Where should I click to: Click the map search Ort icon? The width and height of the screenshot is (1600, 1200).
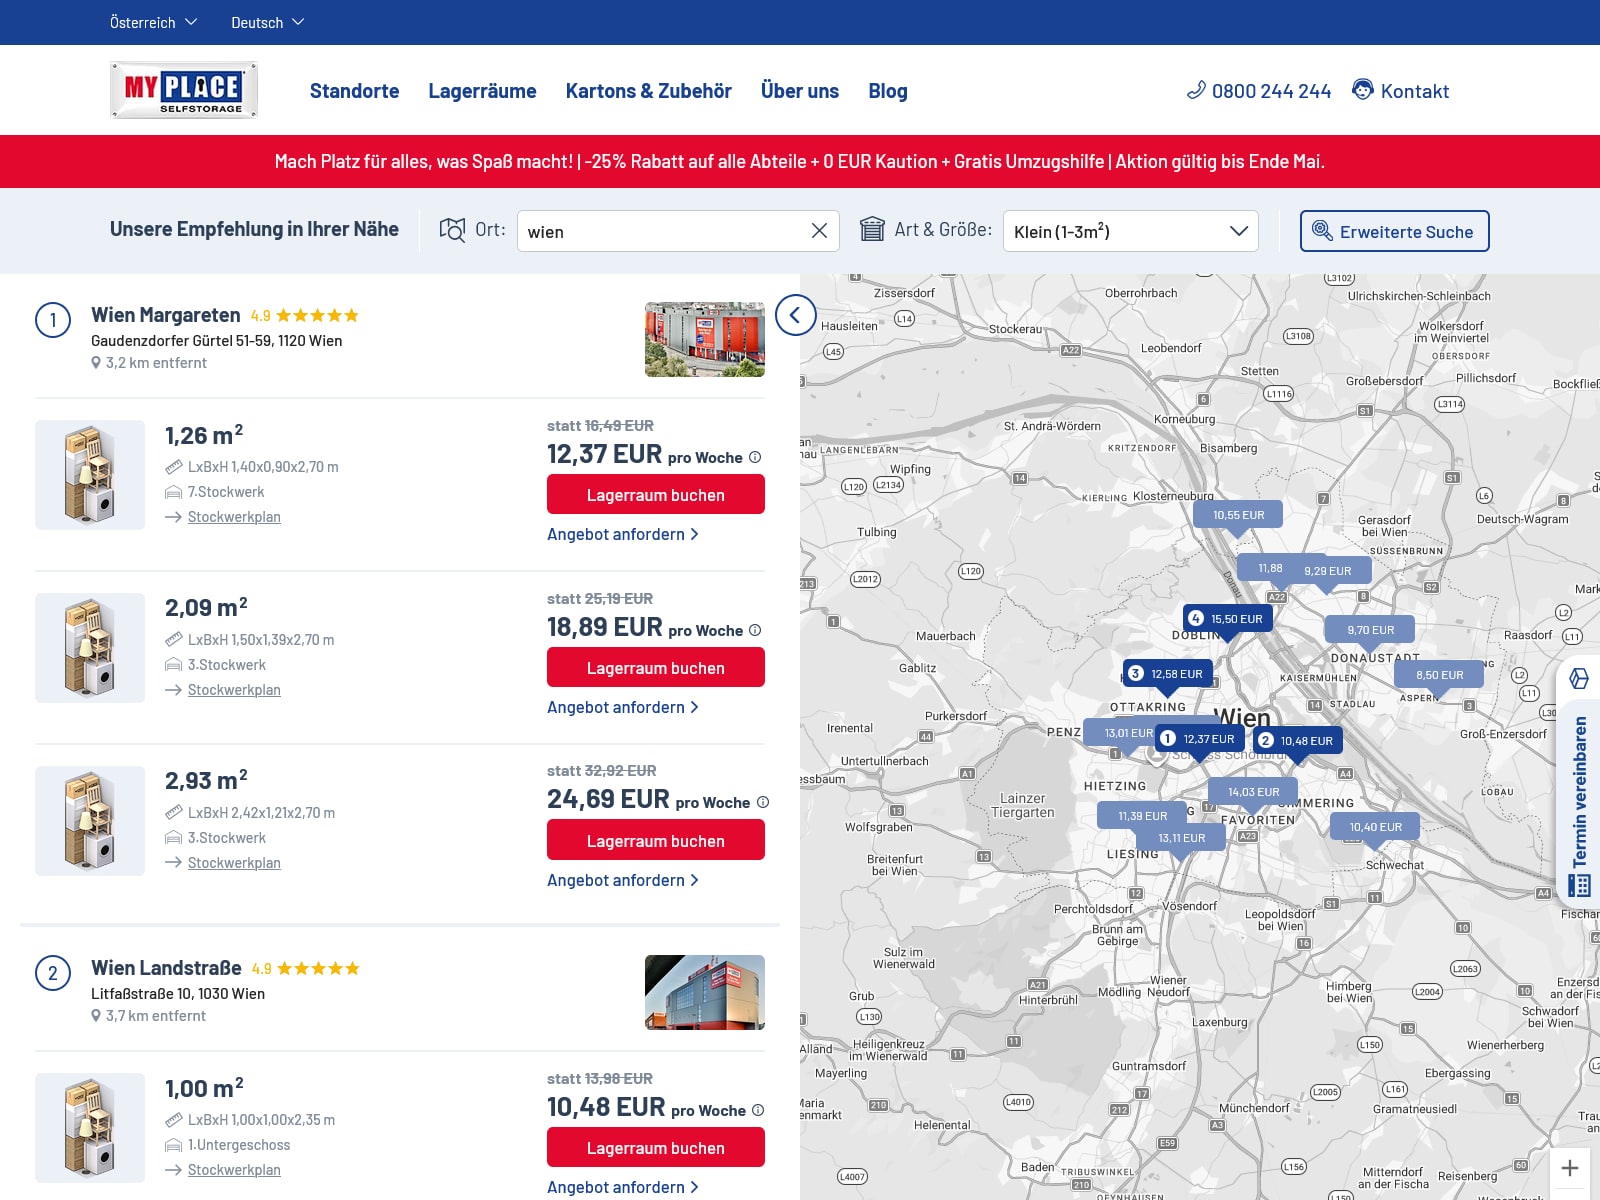(x=453, y=230)
